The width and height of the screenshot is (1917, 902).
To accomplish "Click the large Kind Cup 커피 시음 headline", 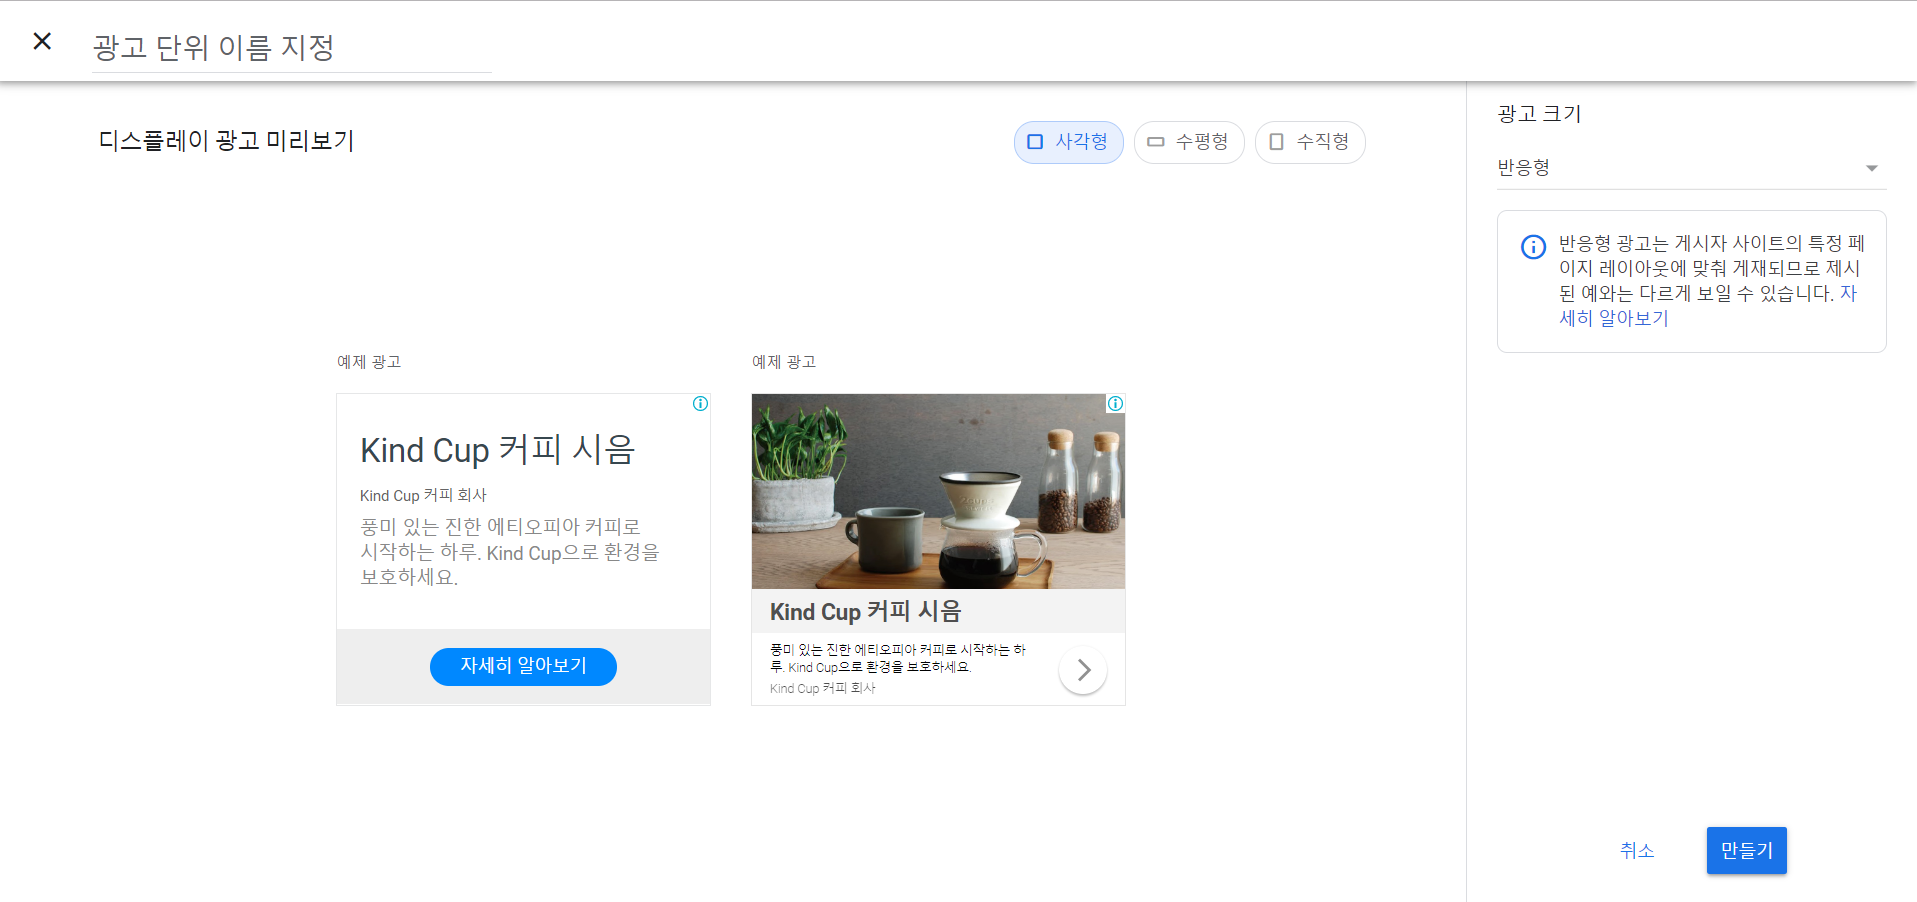I will [x=498, y=450].
